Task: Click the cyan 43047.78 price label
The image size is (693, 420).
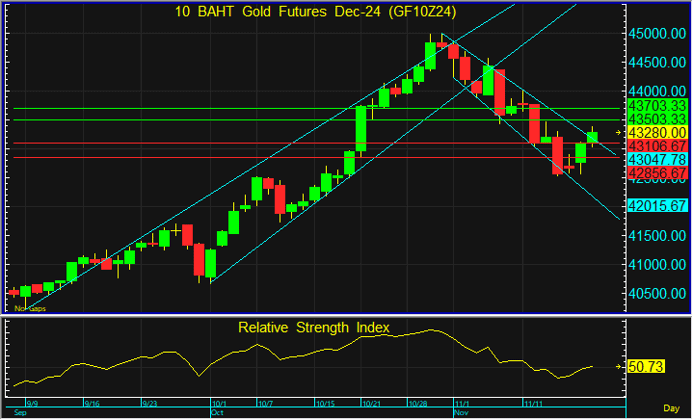Action: pos(656,159)
